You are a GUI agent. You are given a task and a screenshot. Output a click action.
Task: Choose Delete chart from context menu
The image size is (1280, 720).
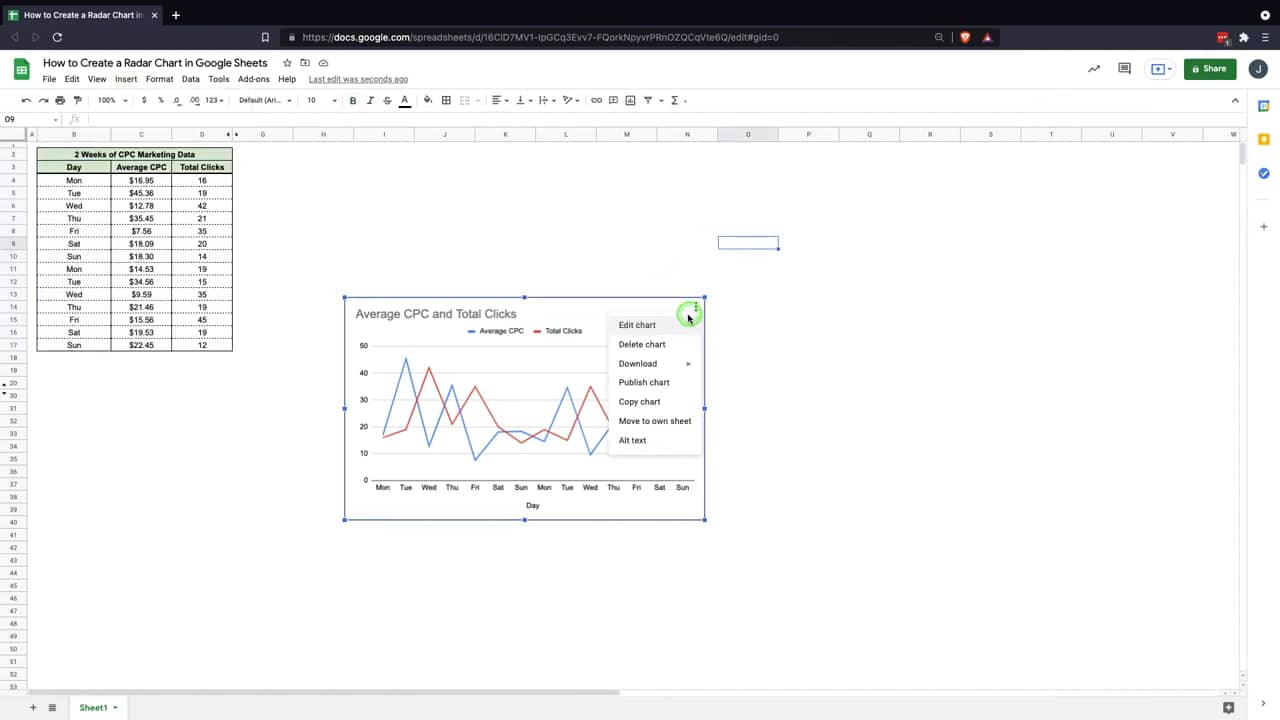[654, 344]
